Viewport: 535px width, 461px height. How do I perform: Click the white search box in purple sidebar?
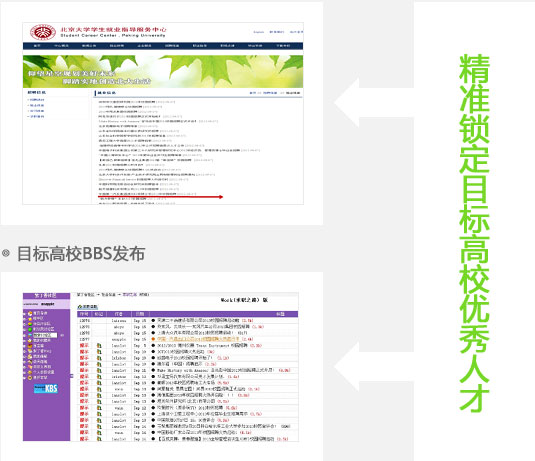click(45, 335)
